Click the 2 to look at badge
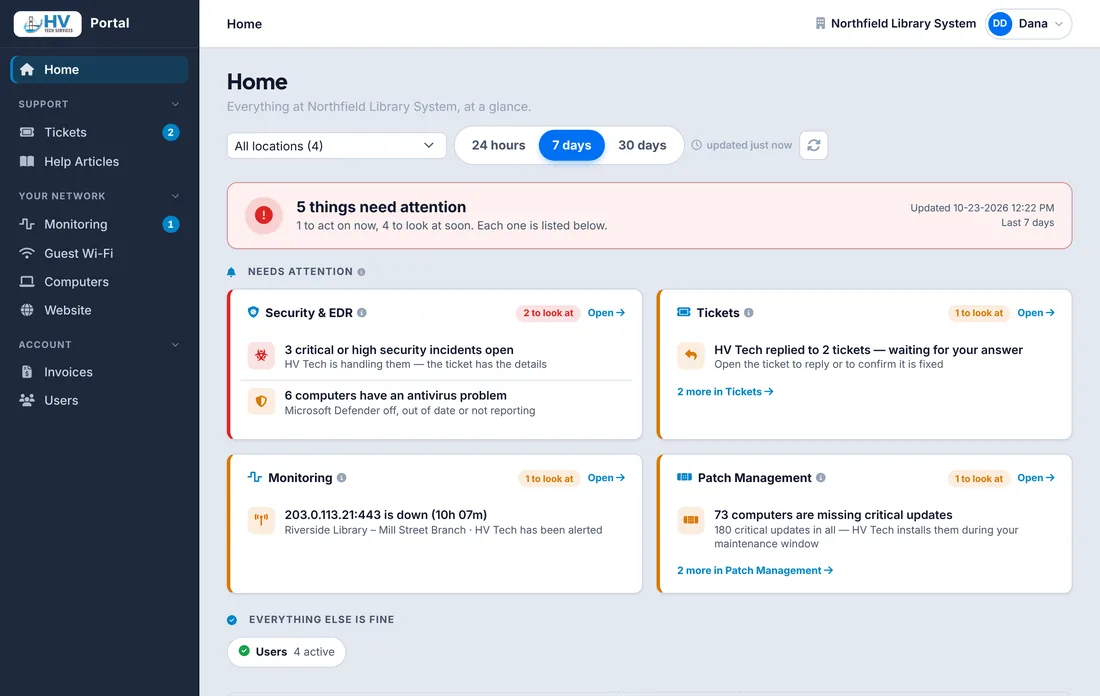The width and height of the screenshot is (1100, 696). tap(548, 313)
